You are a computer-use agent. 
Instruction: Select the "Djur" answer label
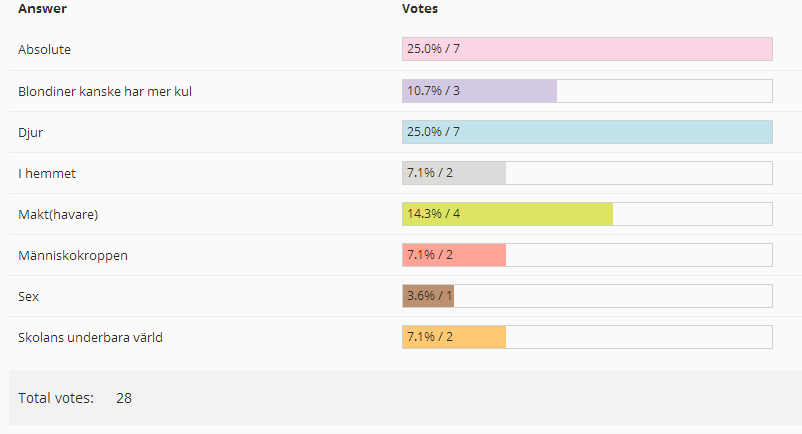coord(31,132)
